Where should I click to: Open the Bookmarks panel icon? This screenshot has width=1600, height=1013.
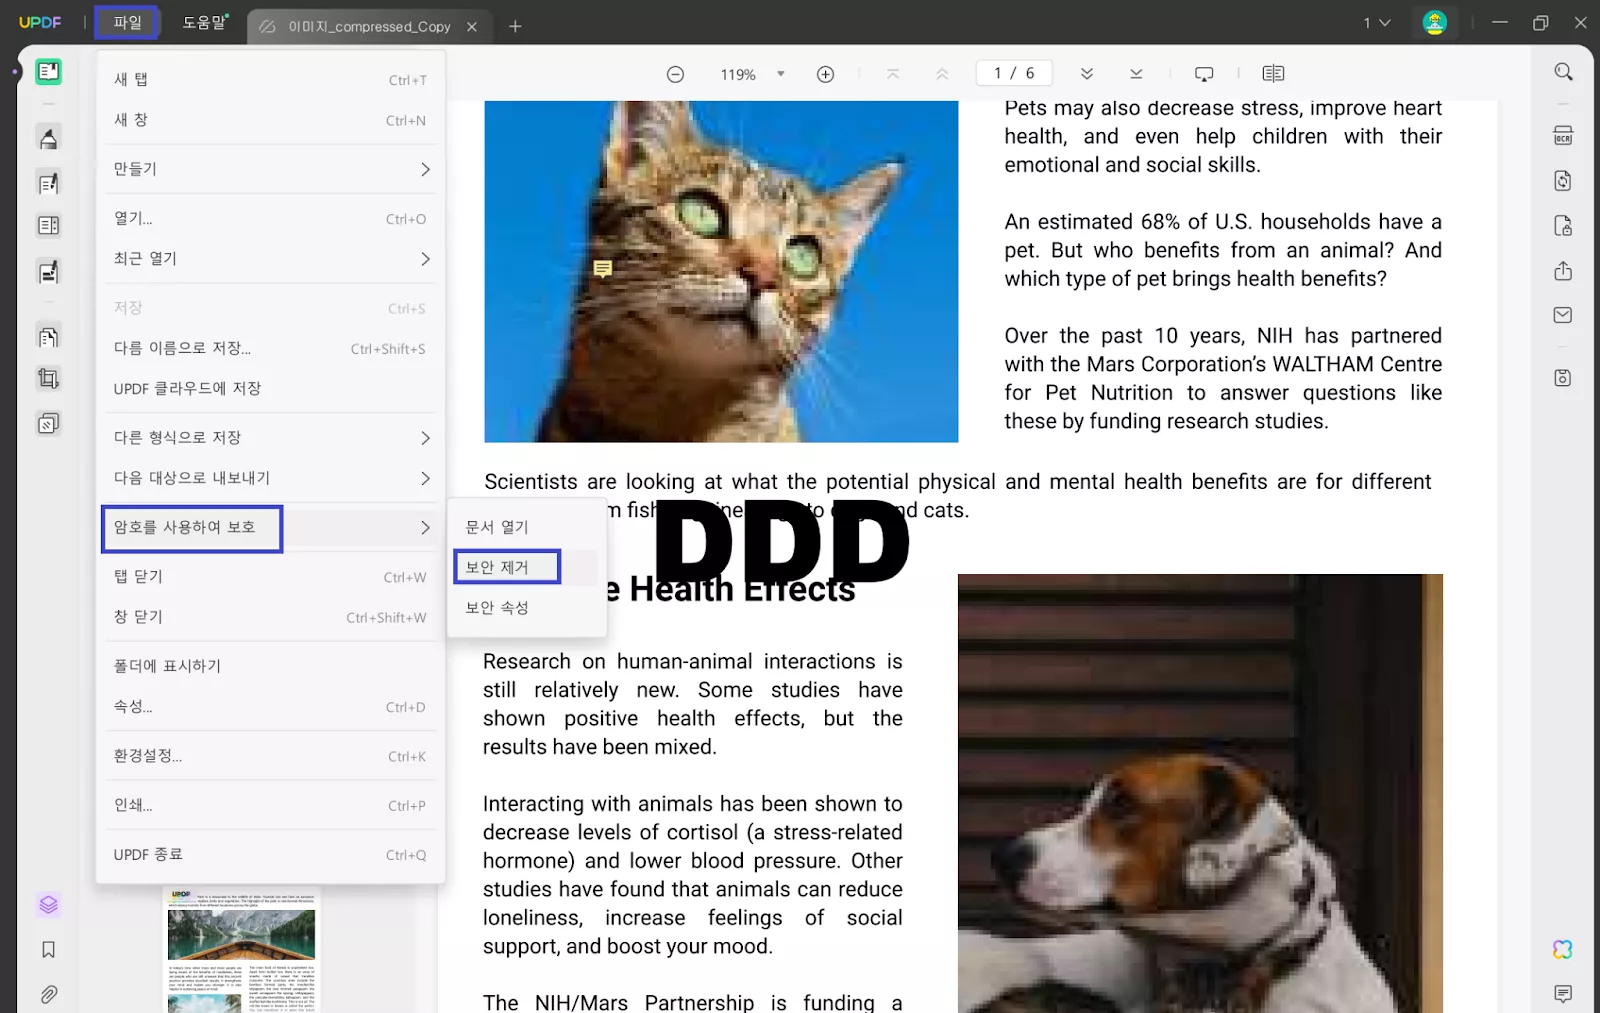[x=48, y=950]
